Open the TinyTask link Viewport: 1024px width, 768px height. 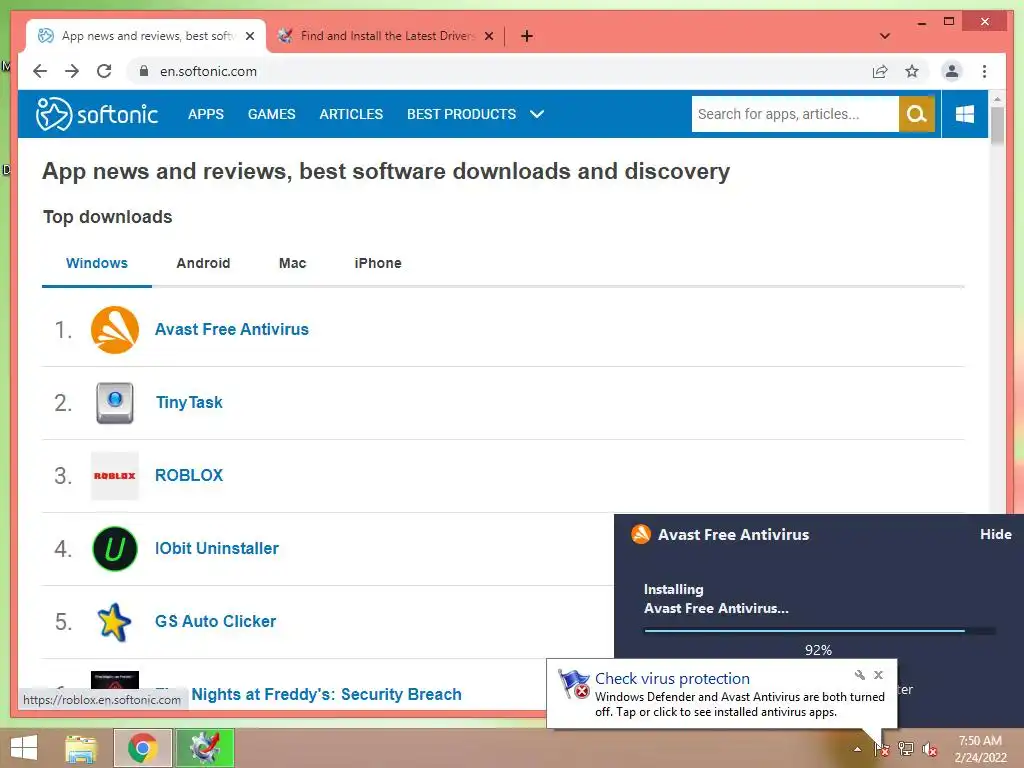click(189, 402)
